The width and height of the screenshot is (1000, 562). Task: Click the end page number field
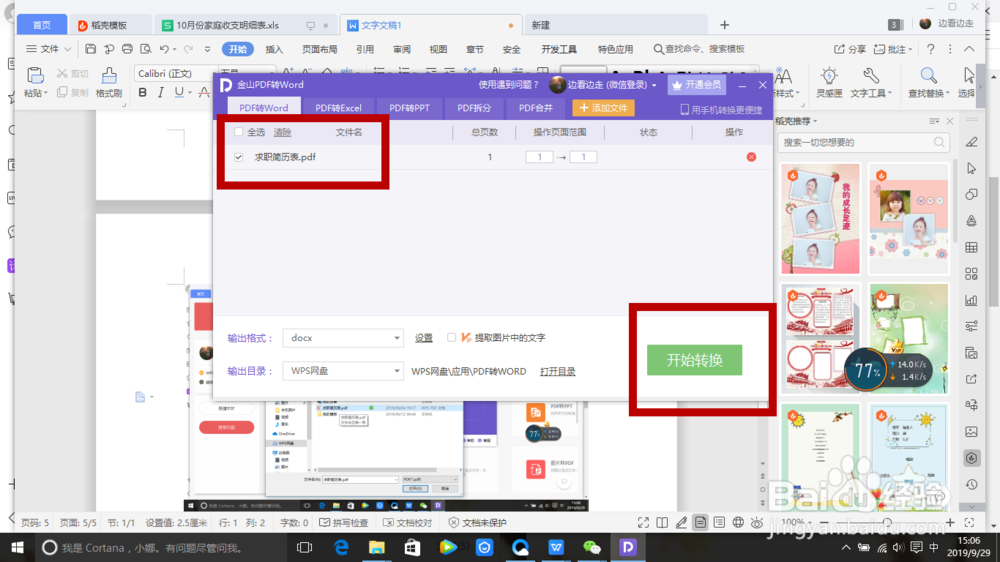pos(583,157)
